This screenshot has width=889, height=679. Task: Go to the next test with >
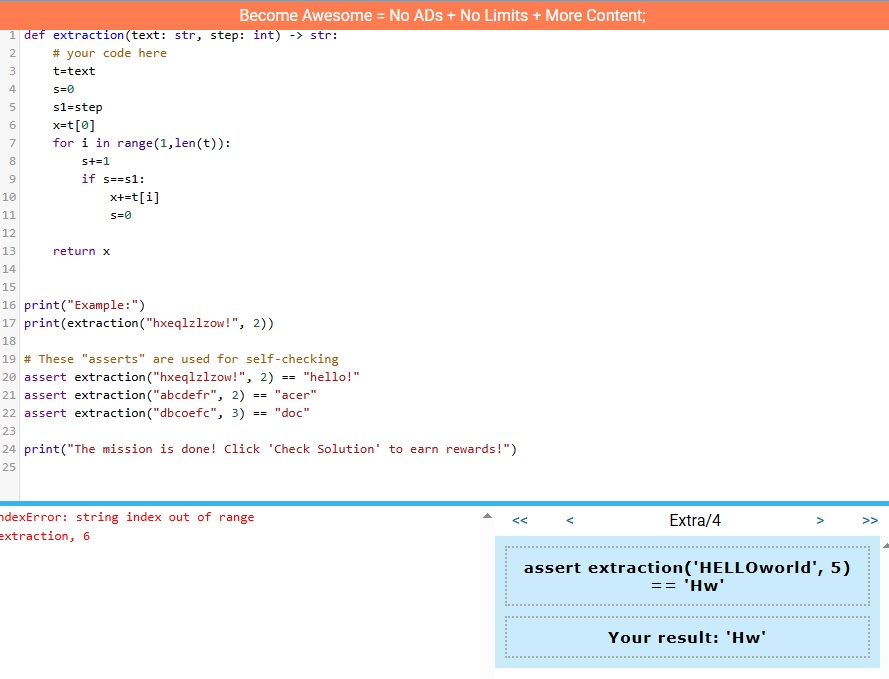pos(820,521)
